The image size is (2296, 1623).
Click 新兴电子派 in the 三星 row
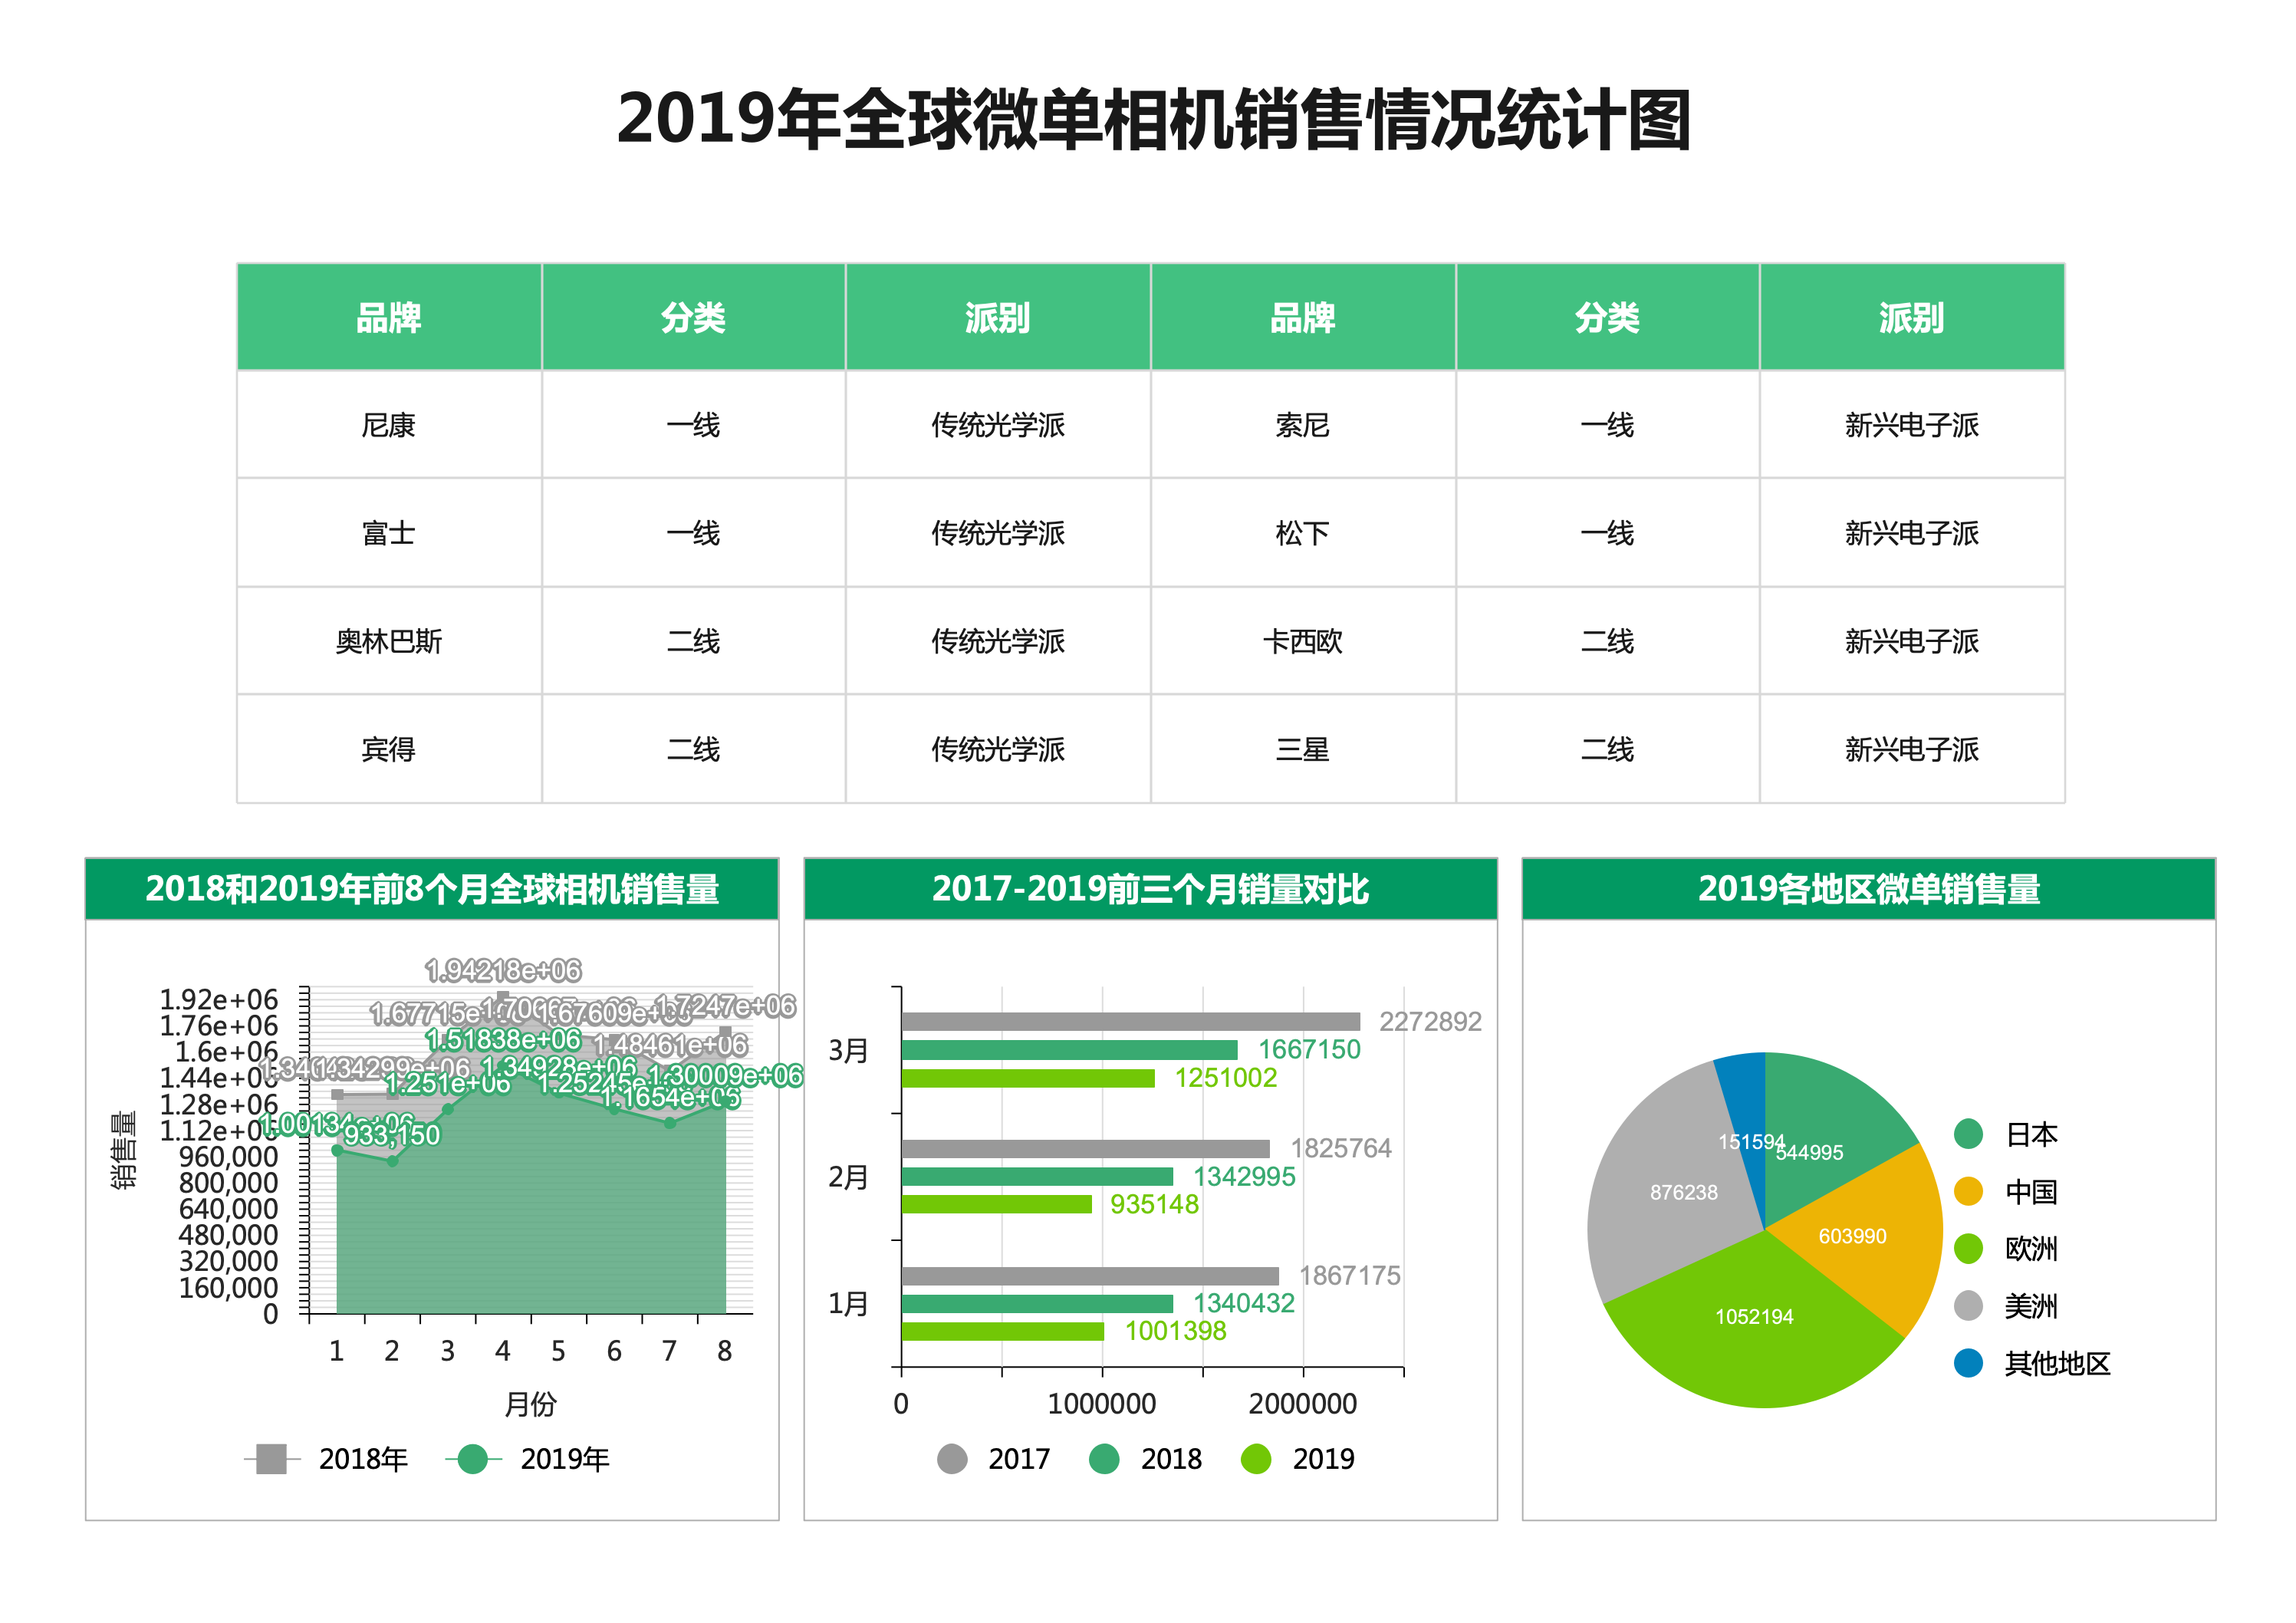(1912, 749)
